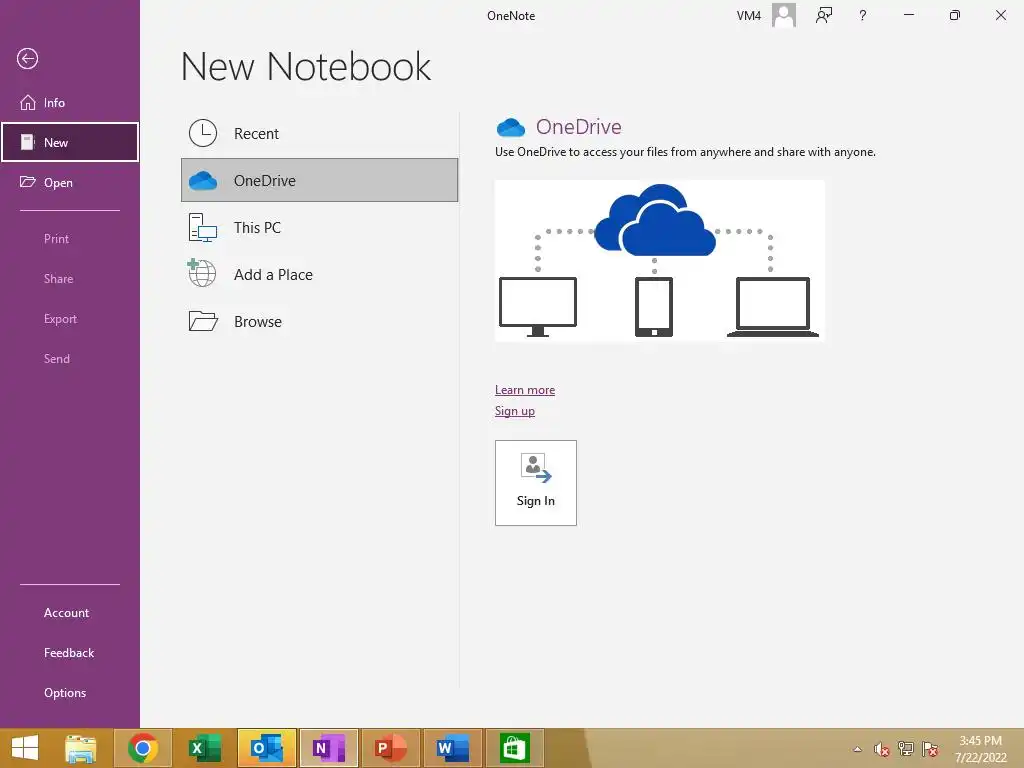Screen dimensions: 1024x768
Task: Click the taskbar clock showing 3:45 PM
Action: 980,749
